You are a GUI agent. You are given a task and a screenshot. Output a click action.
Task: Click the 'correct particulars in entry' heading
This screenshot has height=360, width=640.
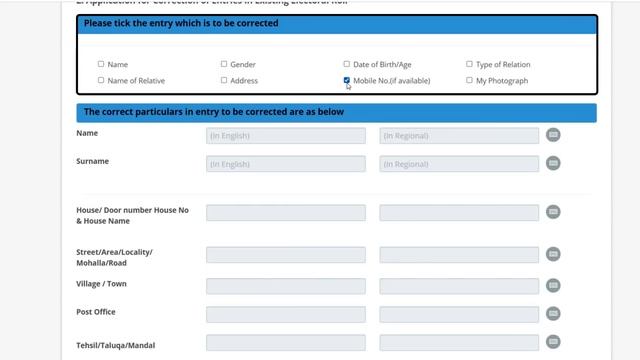pyautogui.click(x=214, y=112)
